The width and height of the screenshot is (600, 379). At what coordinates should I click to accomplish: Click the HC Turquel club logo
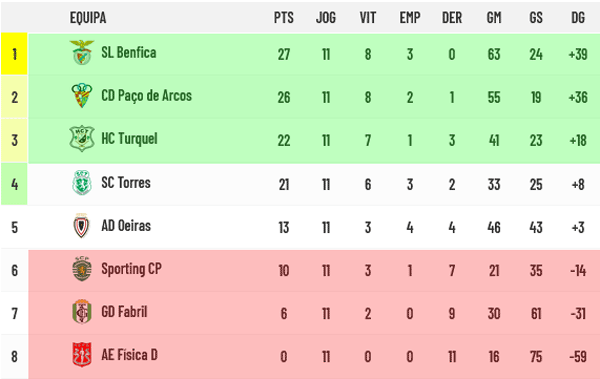click(x=82, y=138)
